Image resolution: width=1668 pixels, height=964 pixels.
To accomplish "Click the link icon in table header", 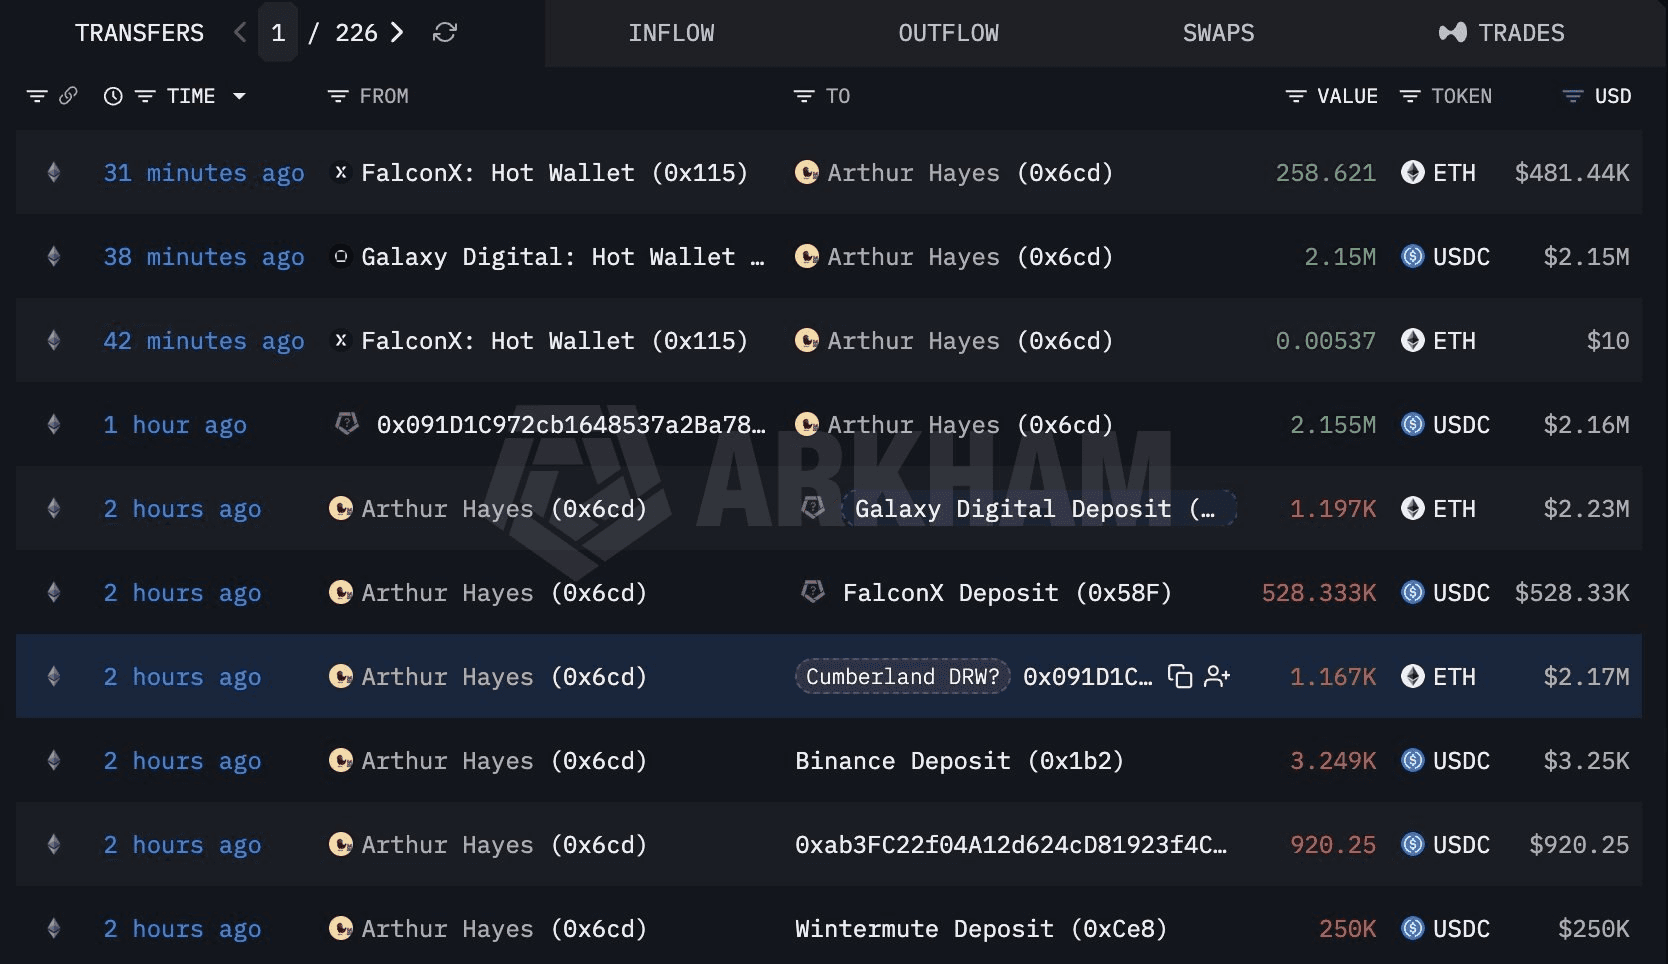I will [x=68, y=96].
